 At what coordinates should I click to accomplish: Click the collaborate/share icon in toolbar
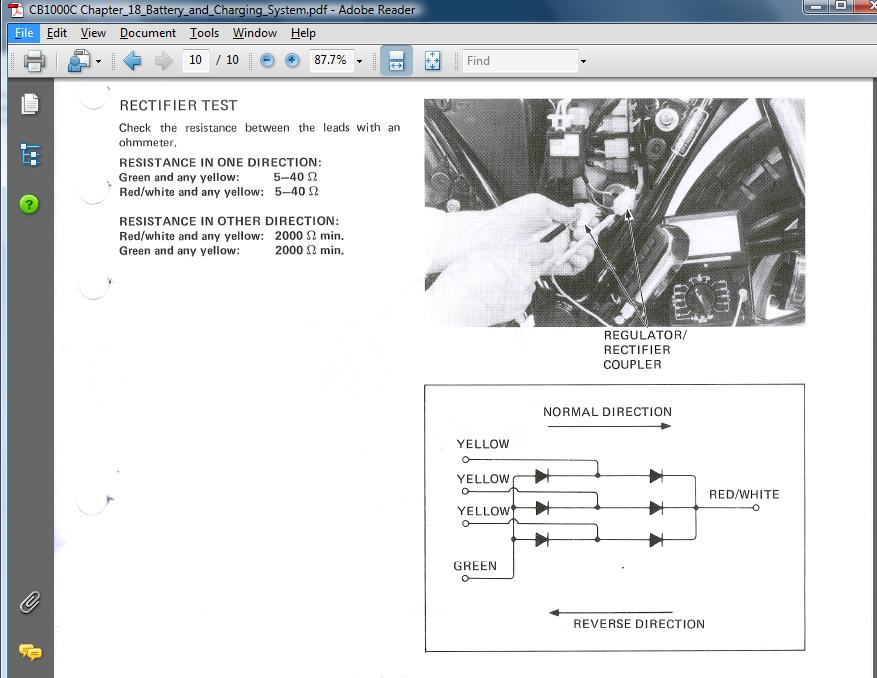(78, 61)
